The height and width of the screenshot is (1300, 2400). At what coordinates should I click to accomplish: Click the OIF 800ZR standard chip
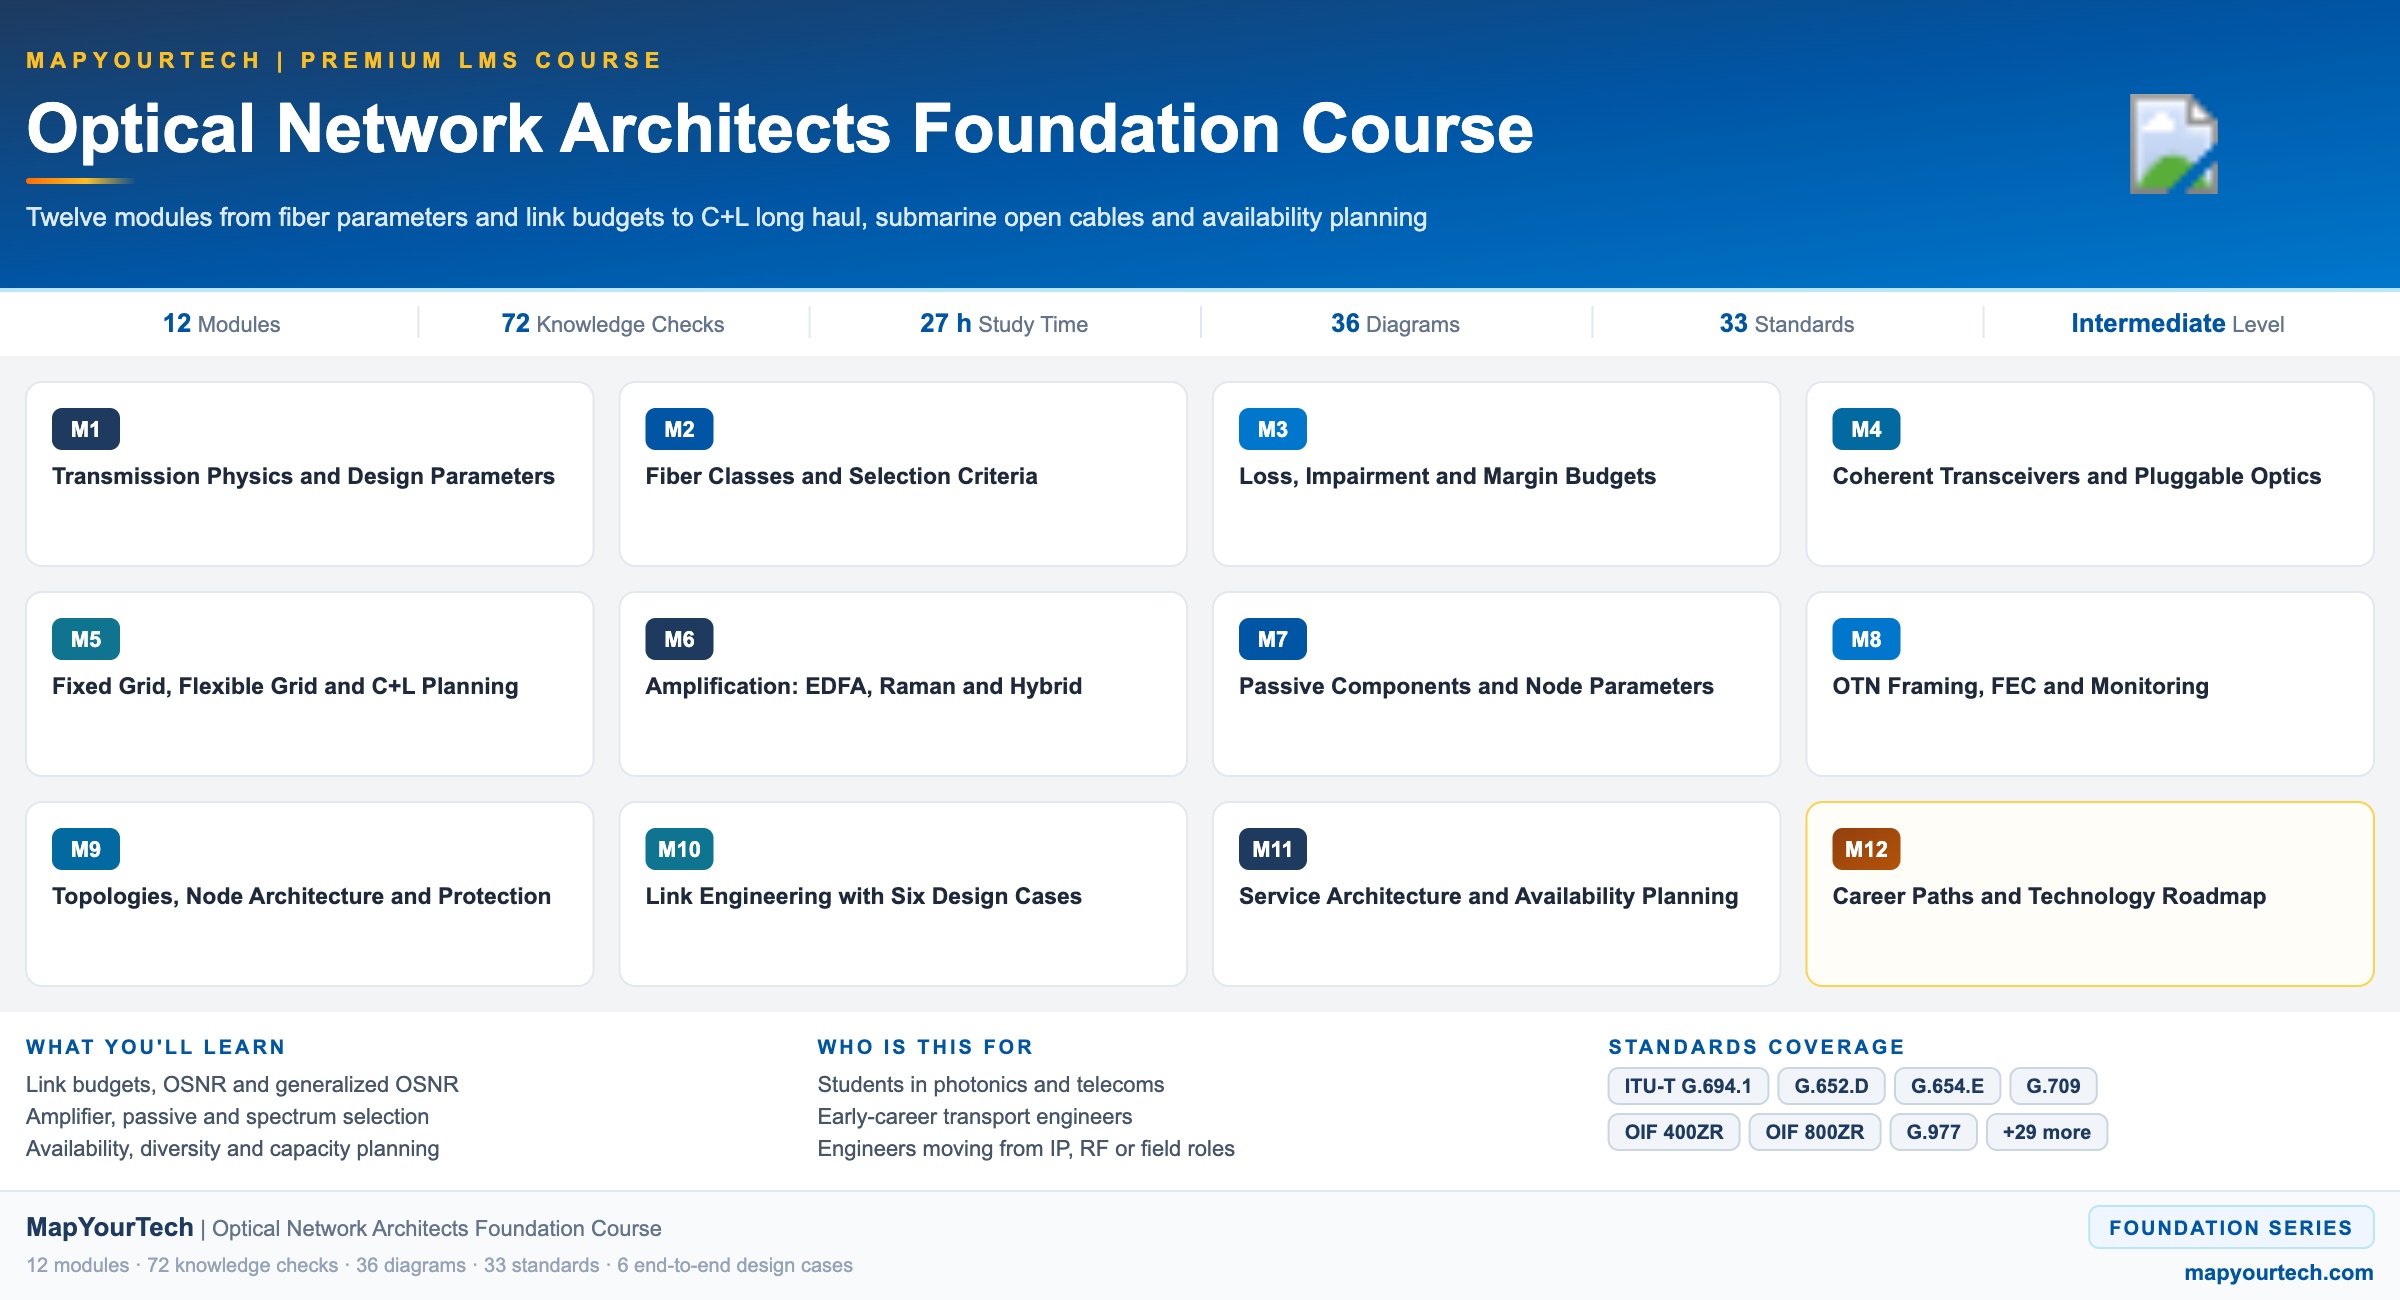coord(1815,1132)
